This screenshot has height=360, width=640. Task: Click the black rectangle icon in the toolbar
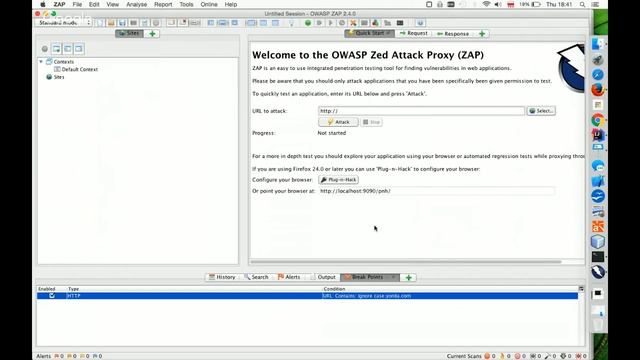(x=400, y=23)
